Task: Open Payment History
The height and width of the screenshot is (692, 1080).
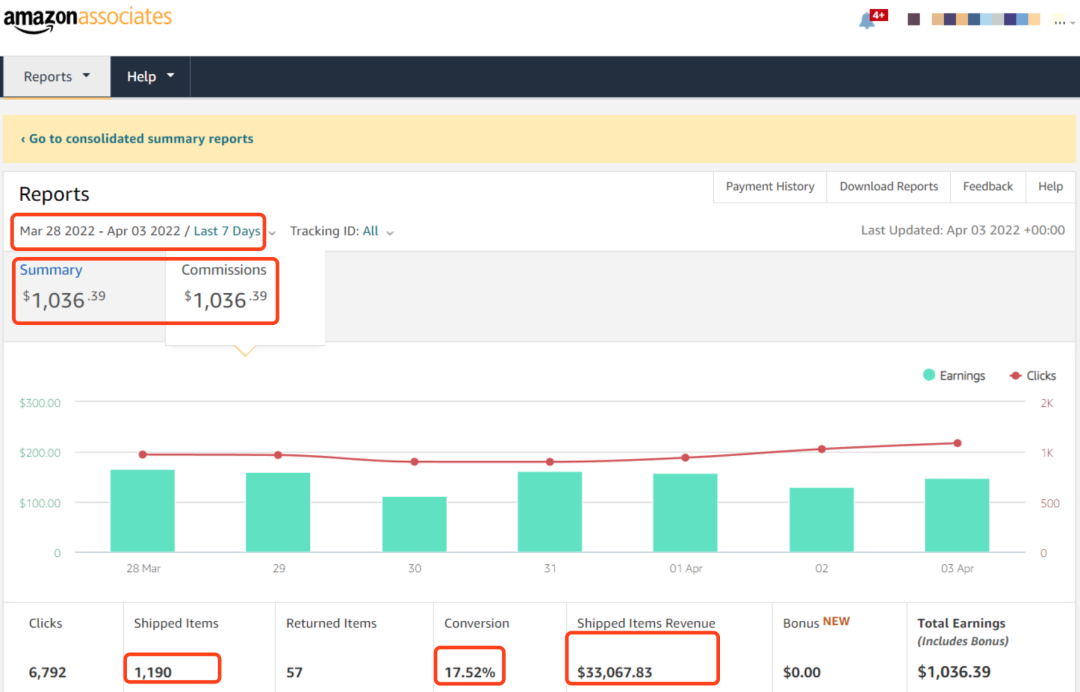Action: pyautogui.click(x=769, y=186)
